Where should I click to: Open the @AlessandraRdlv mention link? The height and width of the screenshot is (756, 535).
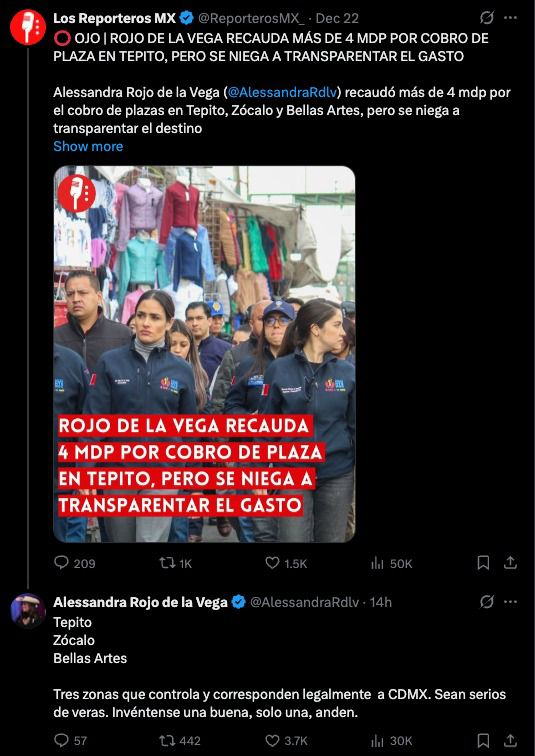click(x=282, y=92)
